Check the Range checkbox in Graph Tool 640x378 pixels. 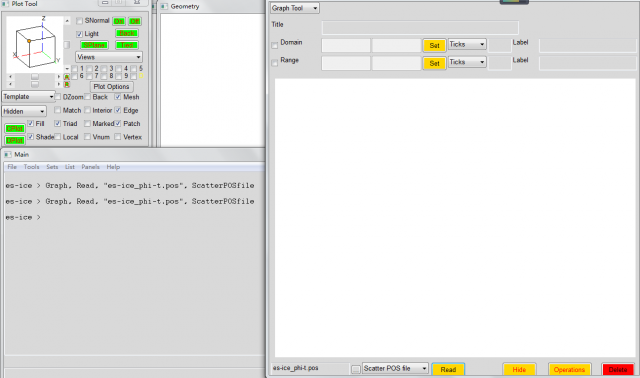[x=275, y=63]
